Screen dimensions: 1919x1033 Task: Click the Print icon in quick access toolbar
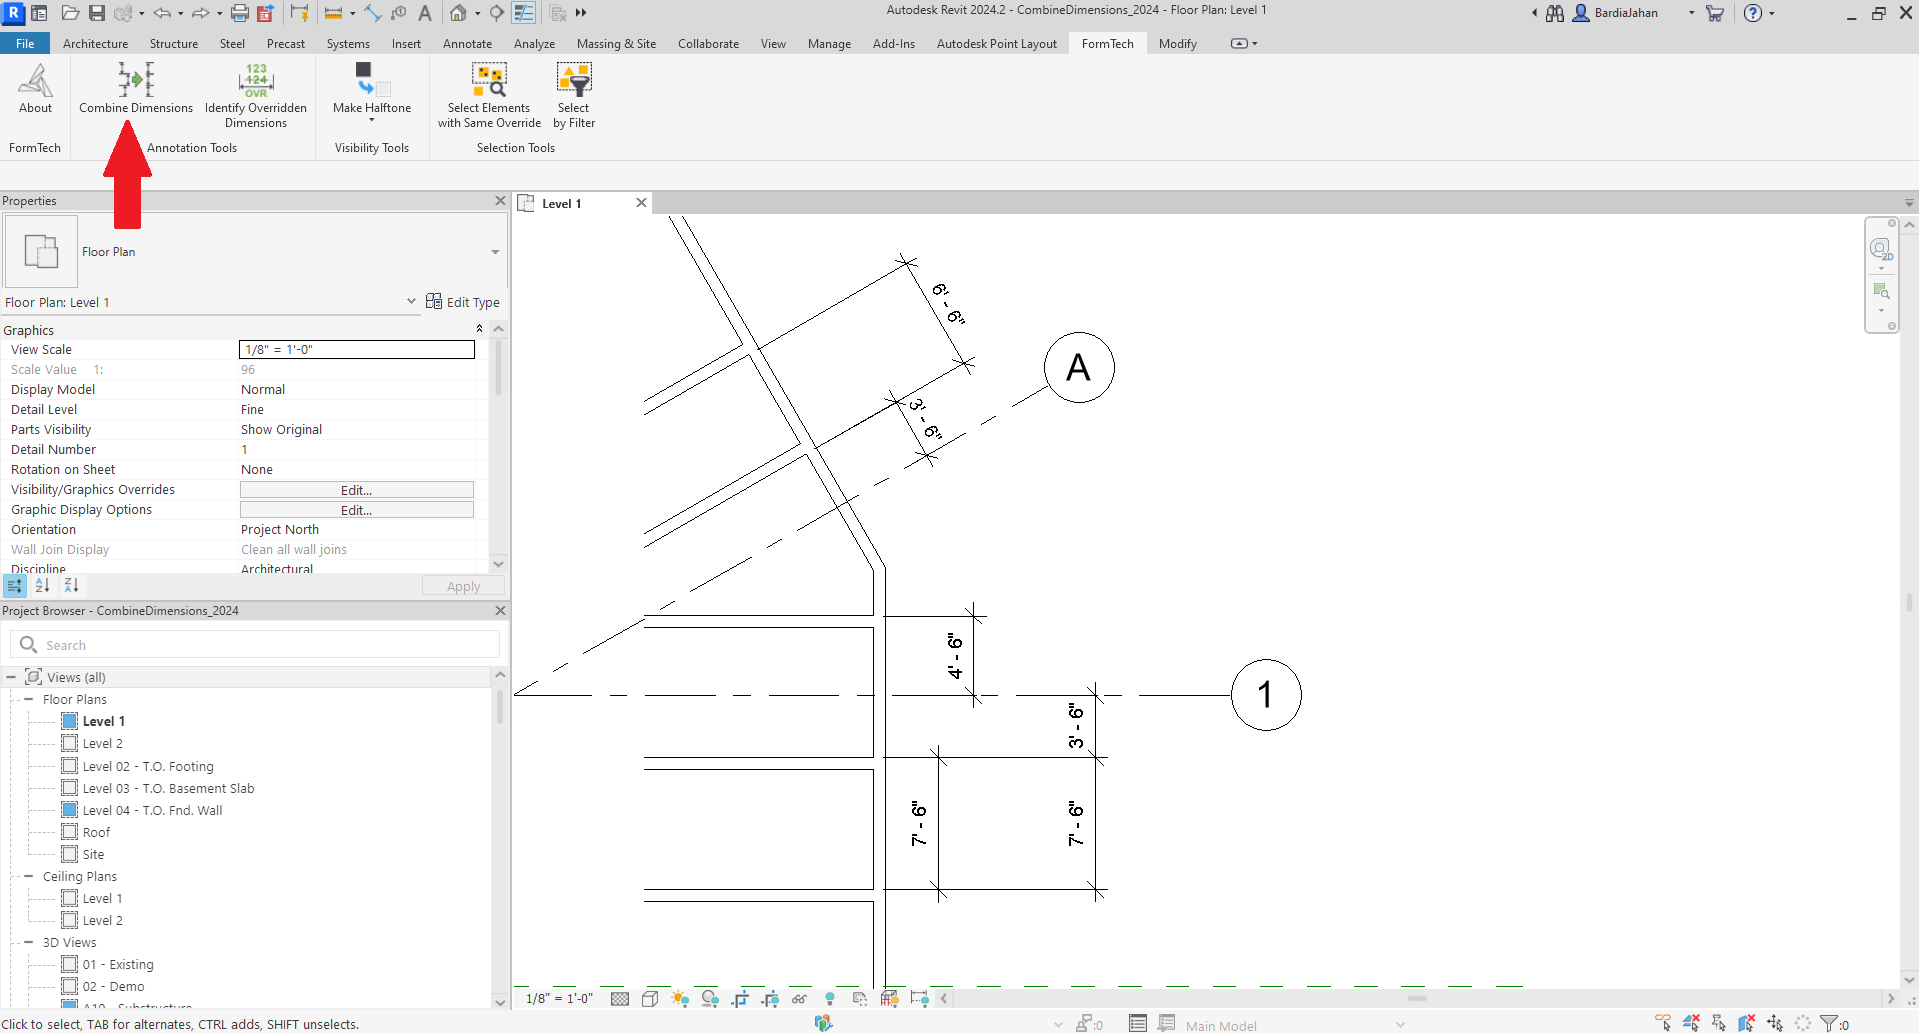pos(240,13)
